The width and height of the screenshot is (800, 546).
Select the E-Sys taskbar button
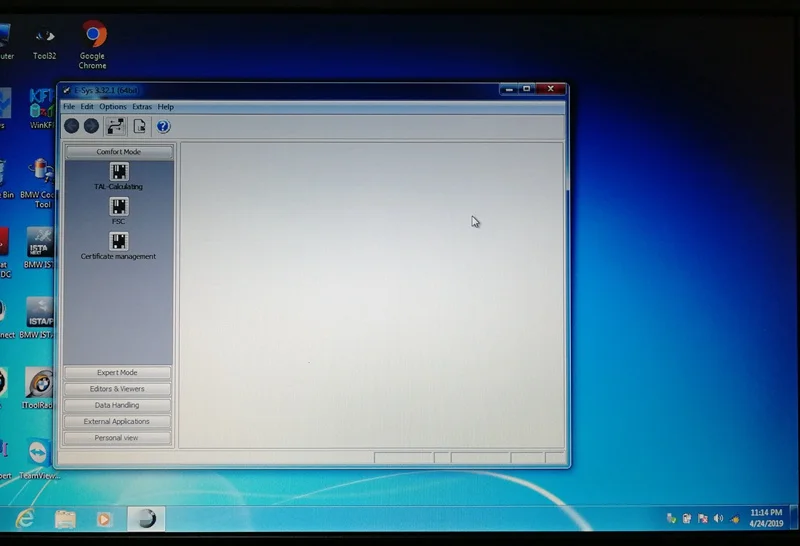(x=146, y=519)
